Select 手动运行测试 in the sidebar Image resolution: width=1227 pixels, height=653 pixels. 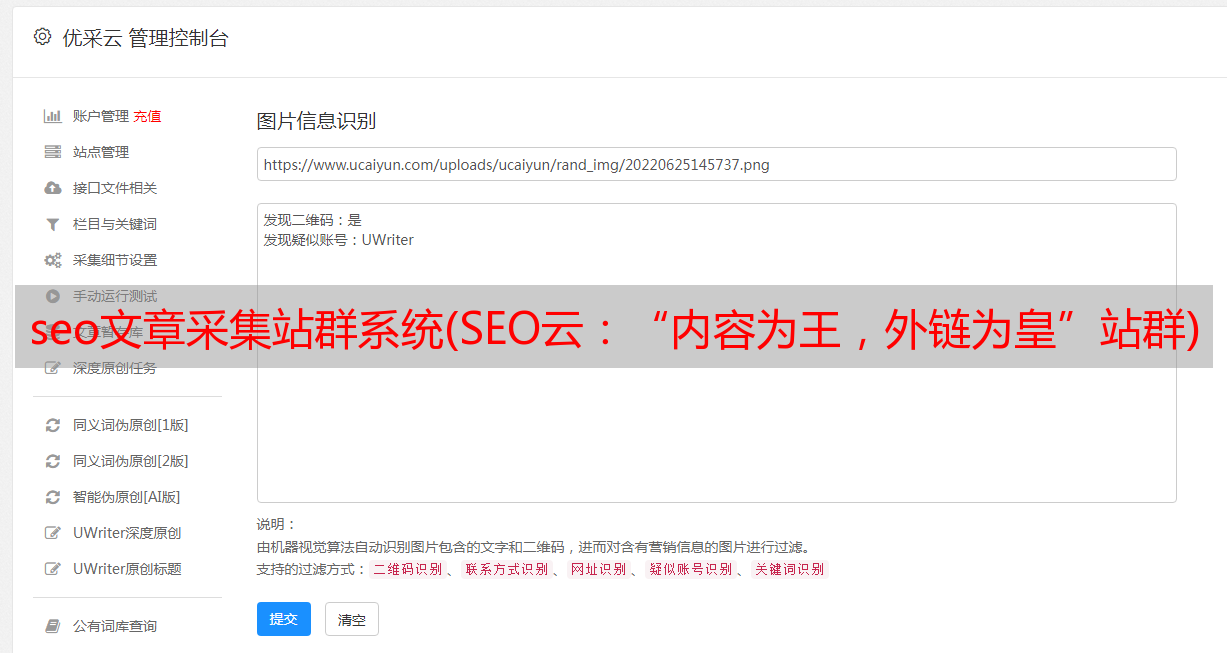point(115,296)
